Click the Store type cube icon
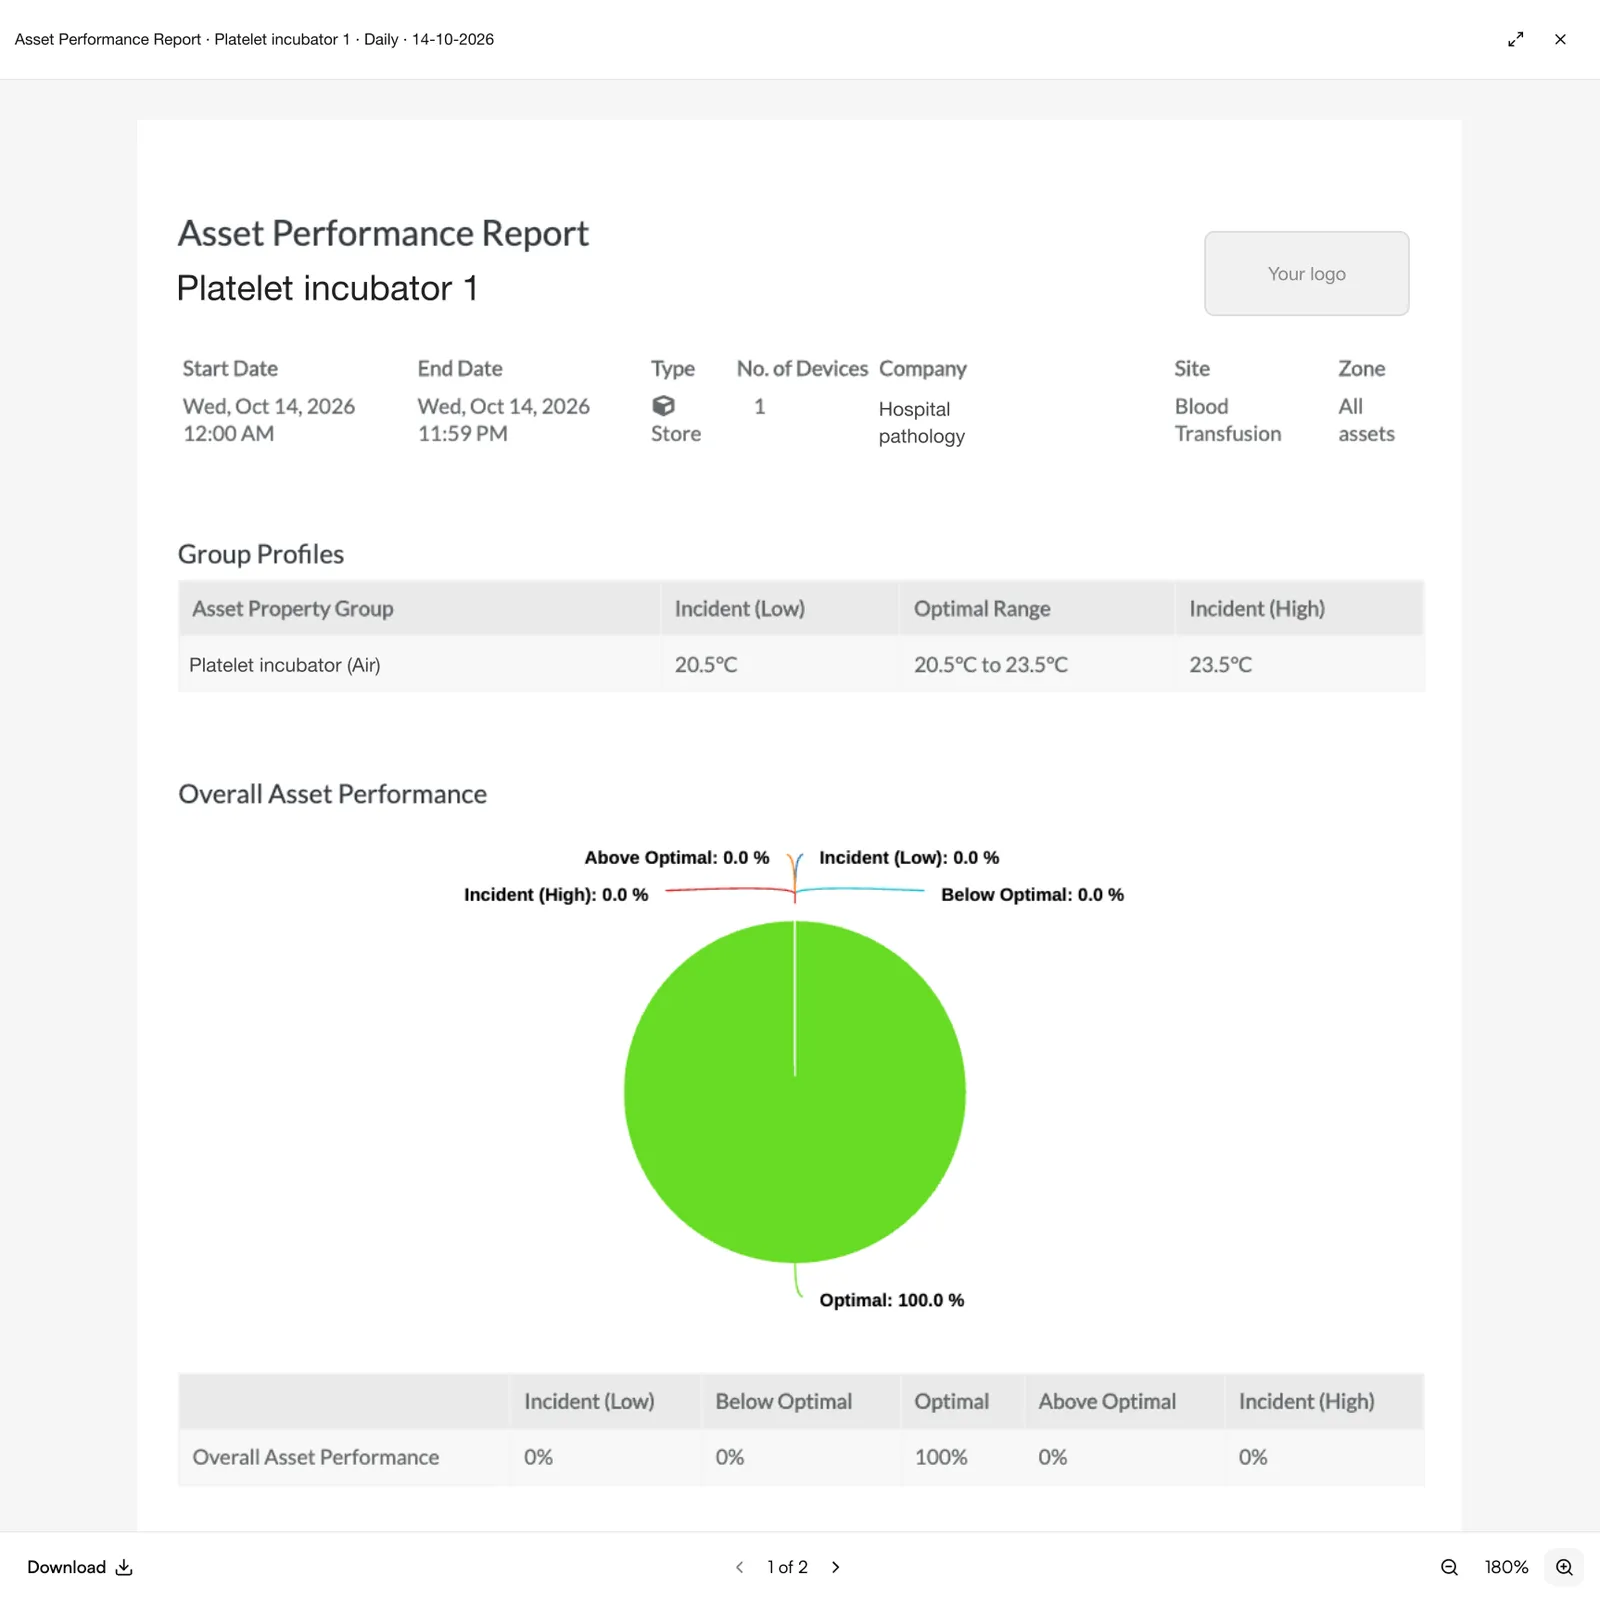This screenshot has height=1601, width=1600. pos(663,406)
